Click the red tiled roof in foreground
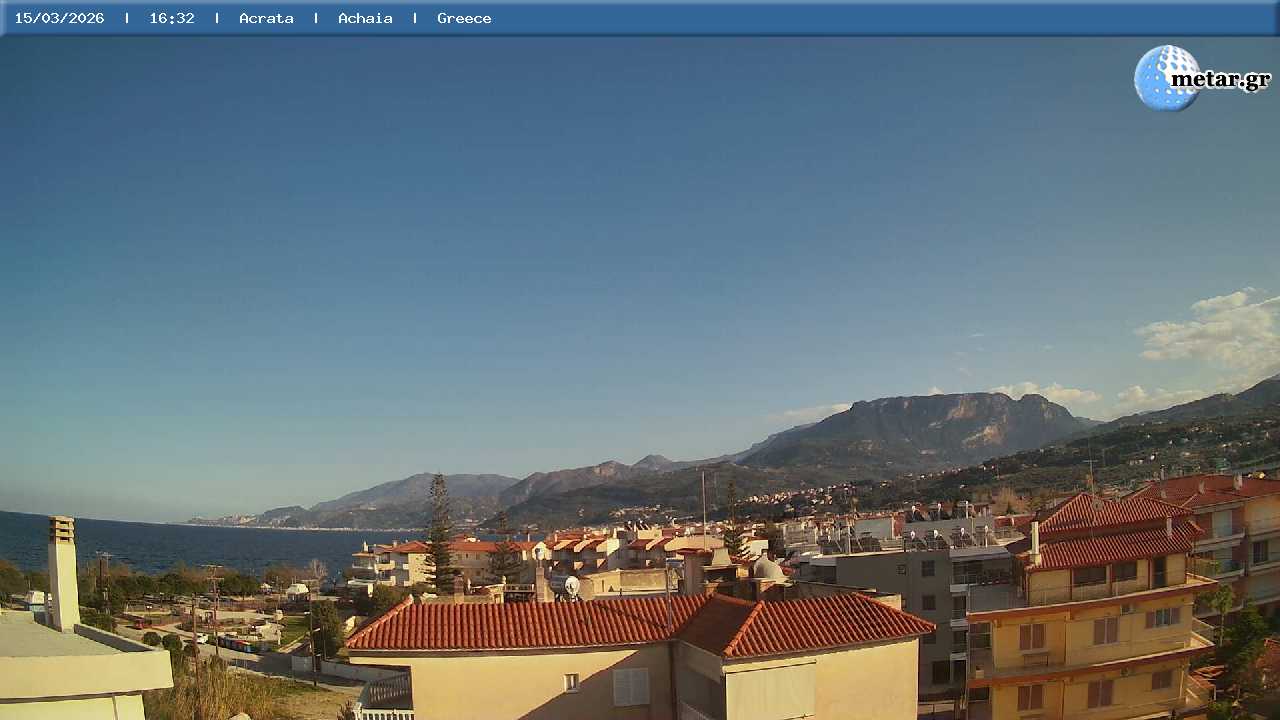 (640, 620)
